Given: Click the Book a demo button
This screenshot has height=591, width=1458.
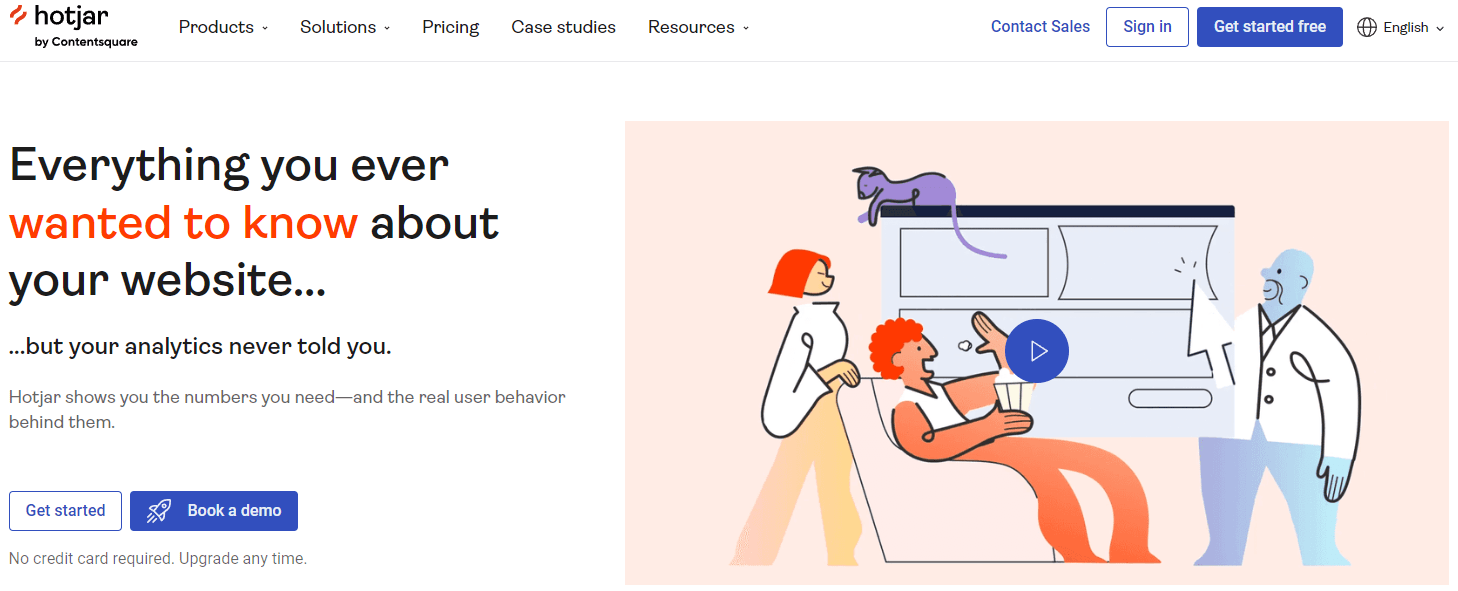Looking at the screenshot, I should 214,511.
